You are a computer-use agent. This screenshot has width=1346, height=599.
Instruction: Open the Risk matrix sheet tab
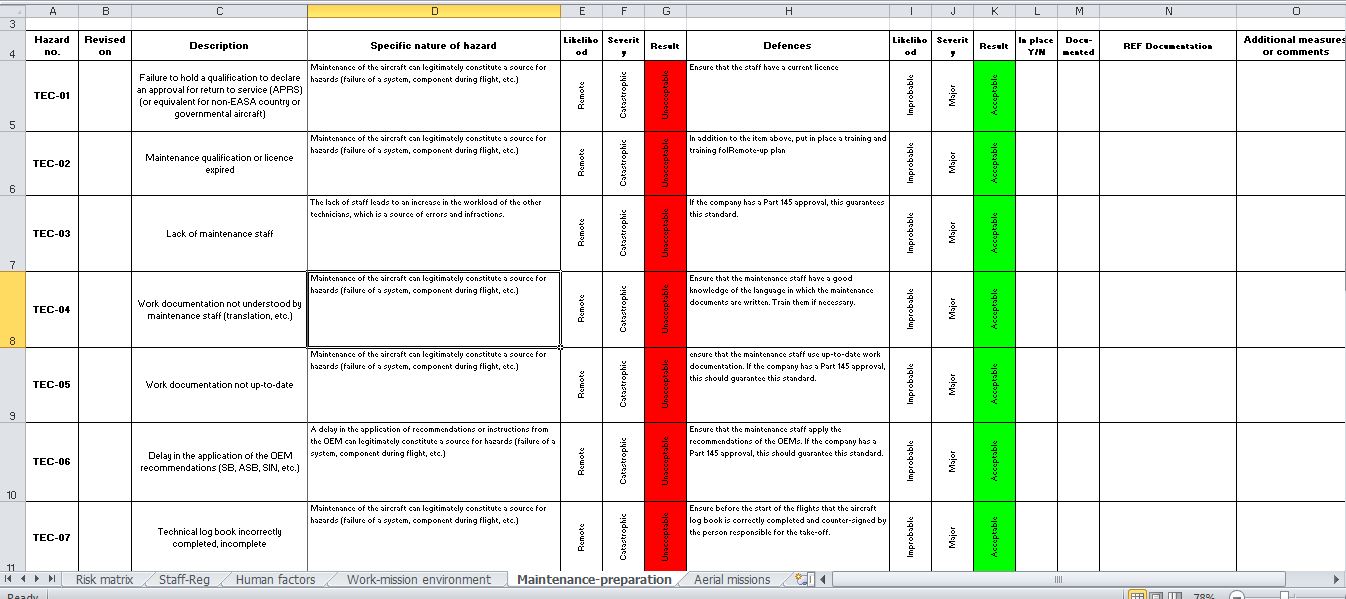click(103, 579)
